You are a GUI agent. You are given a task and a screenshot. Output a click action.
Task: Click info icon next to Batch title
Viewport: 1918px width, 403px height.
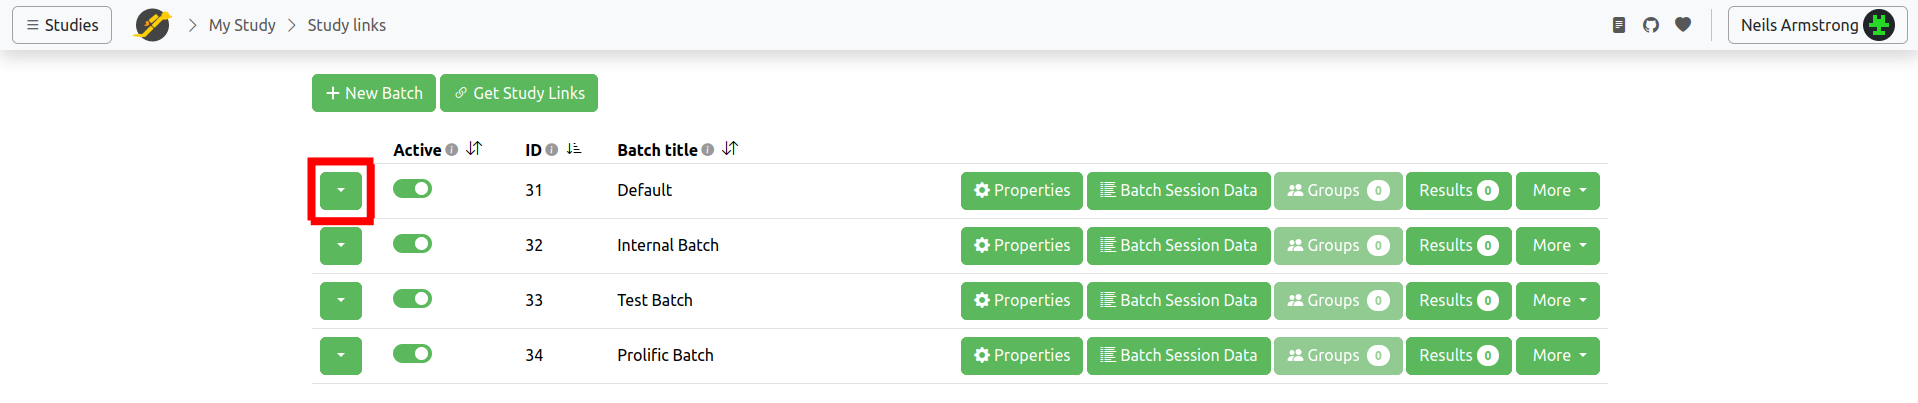point(708,150)
